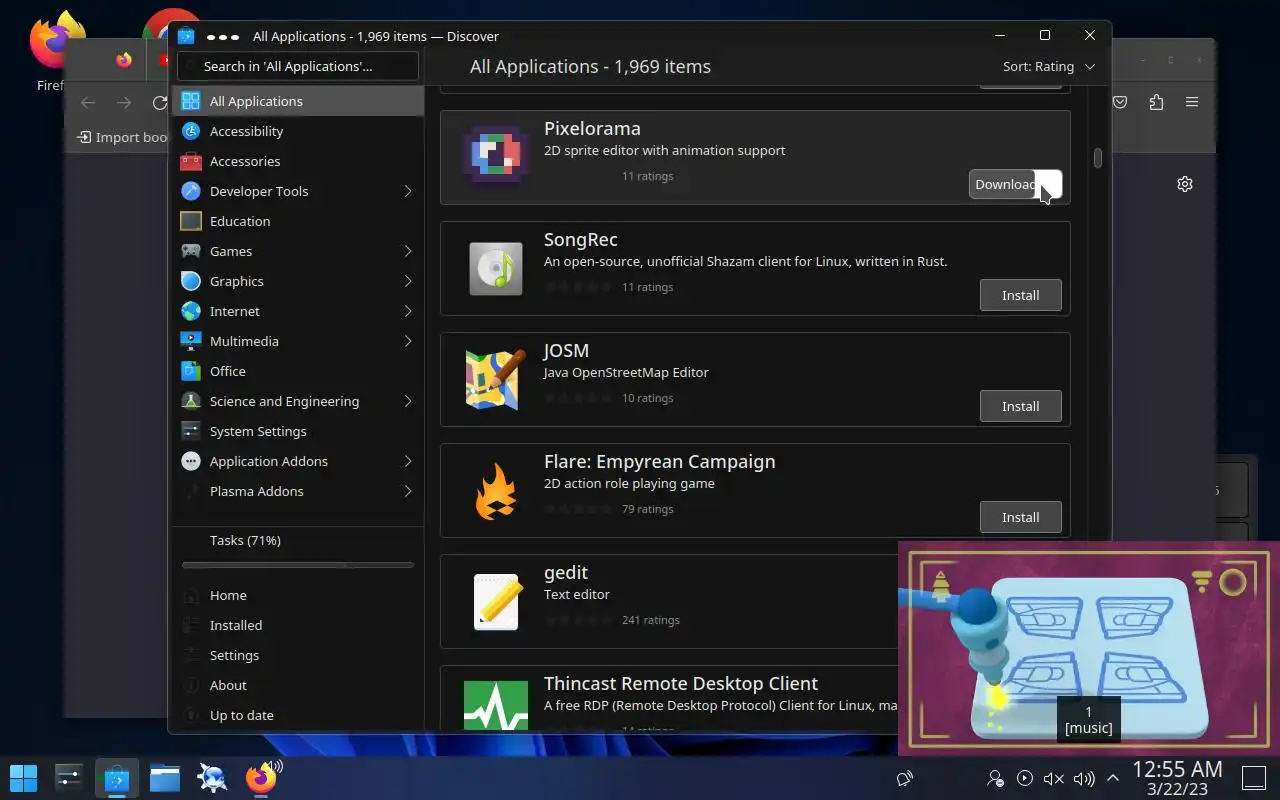Screen dimensions: 1280x800
Task: Select the System Settings category
Action: [298, 431]
